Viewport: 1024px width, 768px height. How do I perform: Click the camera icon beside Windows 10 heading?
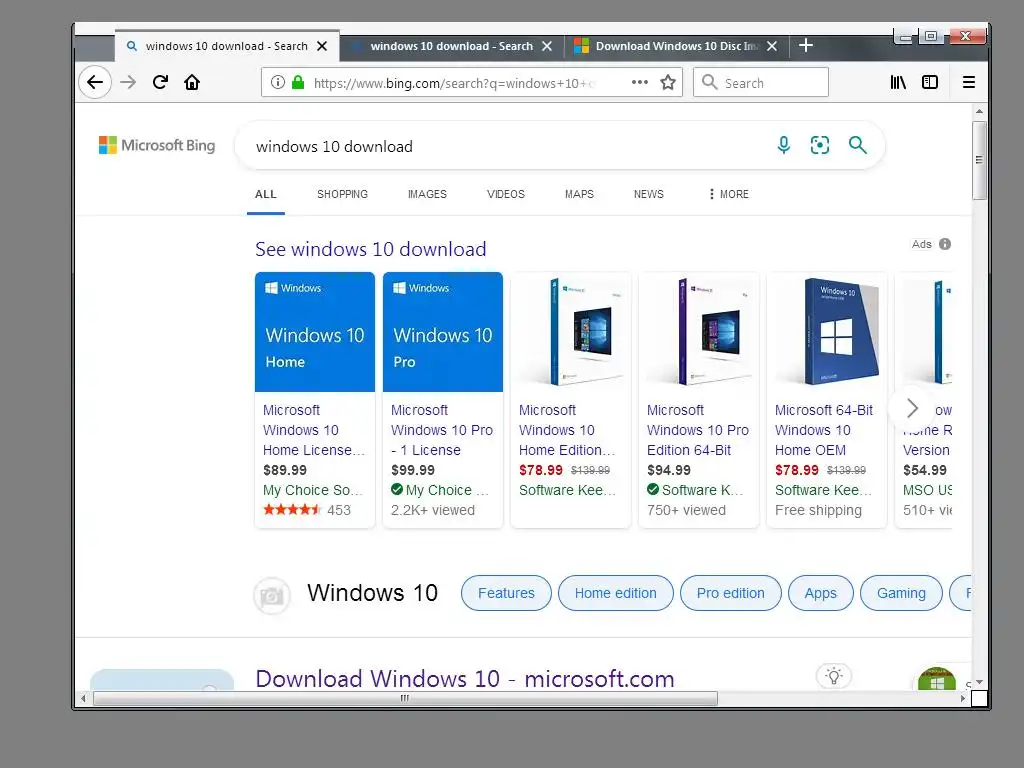[272, 595]
